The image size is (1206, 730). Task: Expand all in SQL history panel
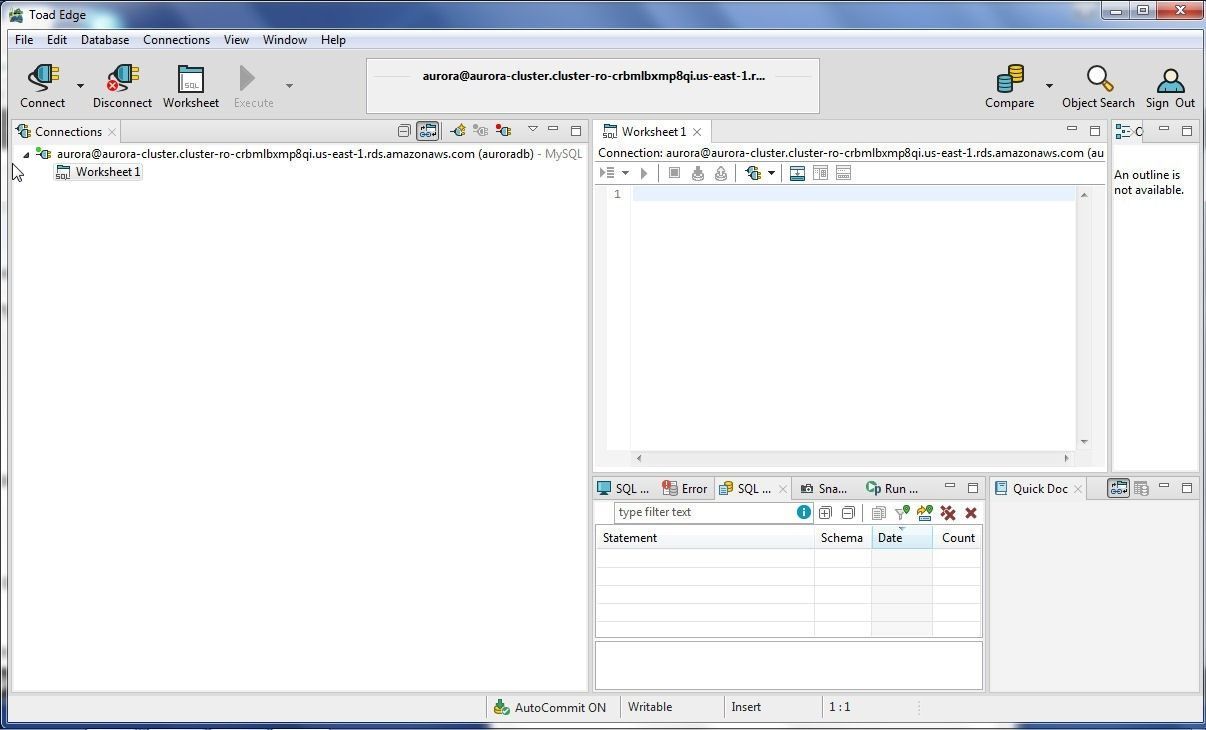(825, 513)
